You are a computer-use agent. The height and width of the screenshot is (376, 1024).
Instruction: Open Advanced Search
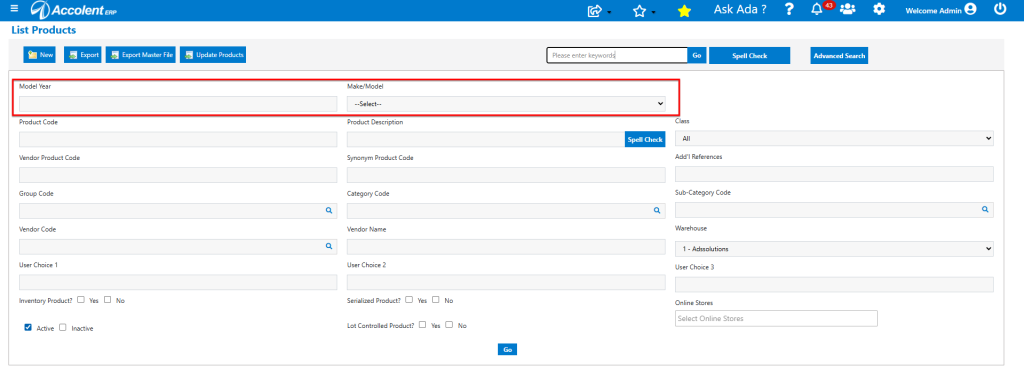(839, 55)
